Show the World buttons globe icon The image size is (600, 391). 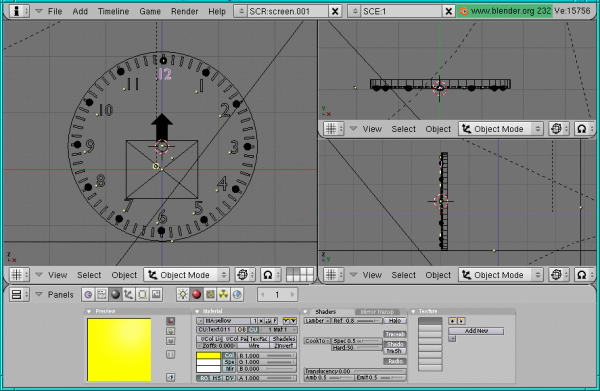tap(237, 295)
